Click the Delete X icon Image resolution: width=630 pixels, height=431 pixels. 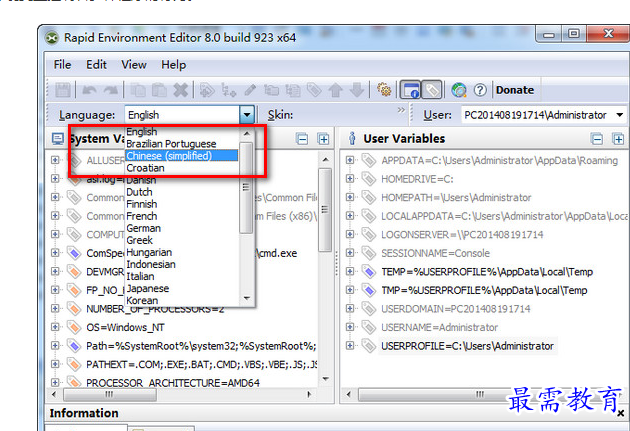pyautogui.click(x=181, y=90)
